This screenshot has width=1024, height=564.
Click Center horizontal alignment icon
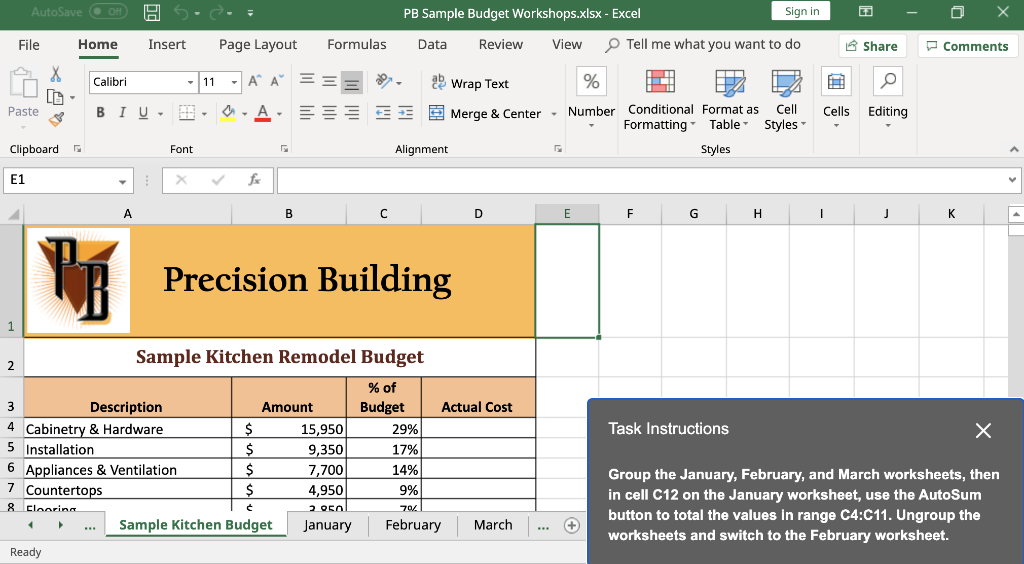tap(329, 113)
